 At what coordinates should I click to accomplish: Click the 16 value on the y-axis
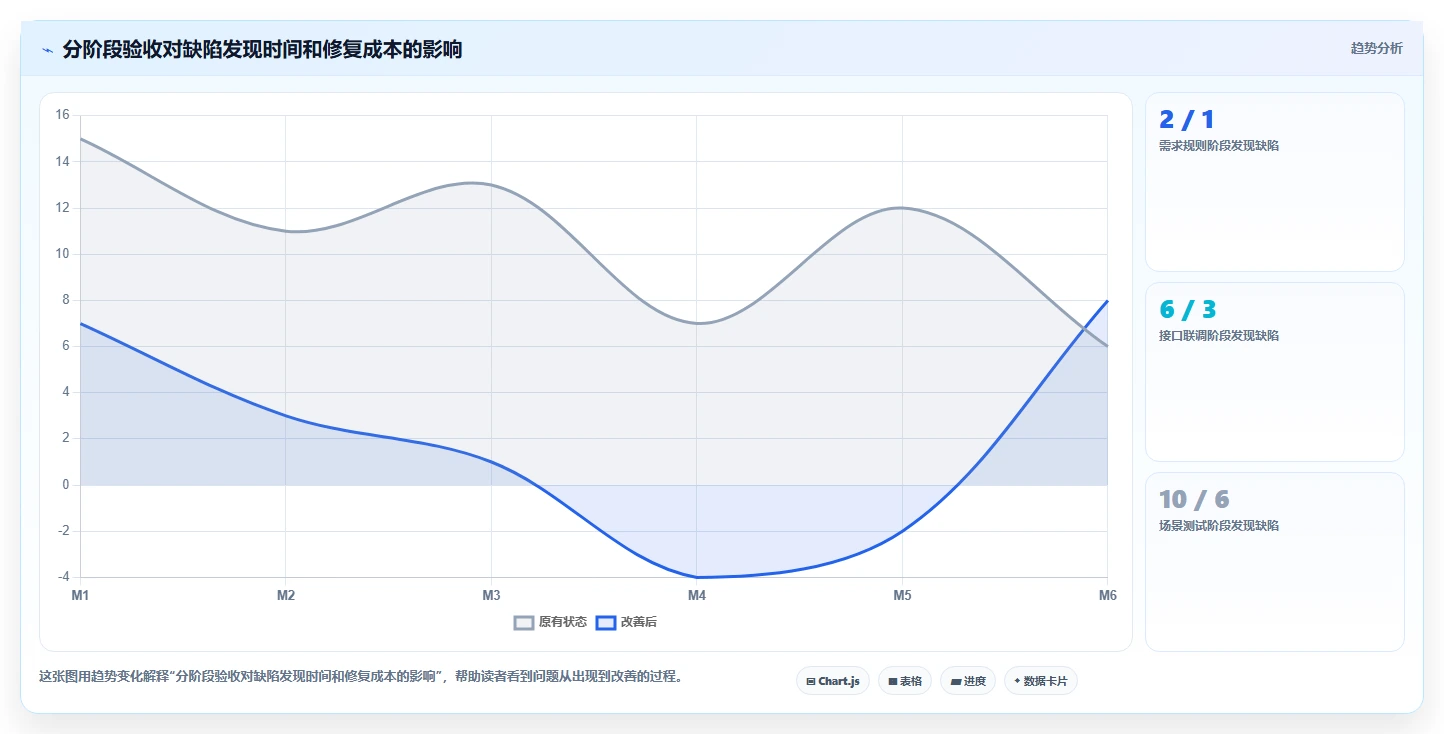(62, 115)
